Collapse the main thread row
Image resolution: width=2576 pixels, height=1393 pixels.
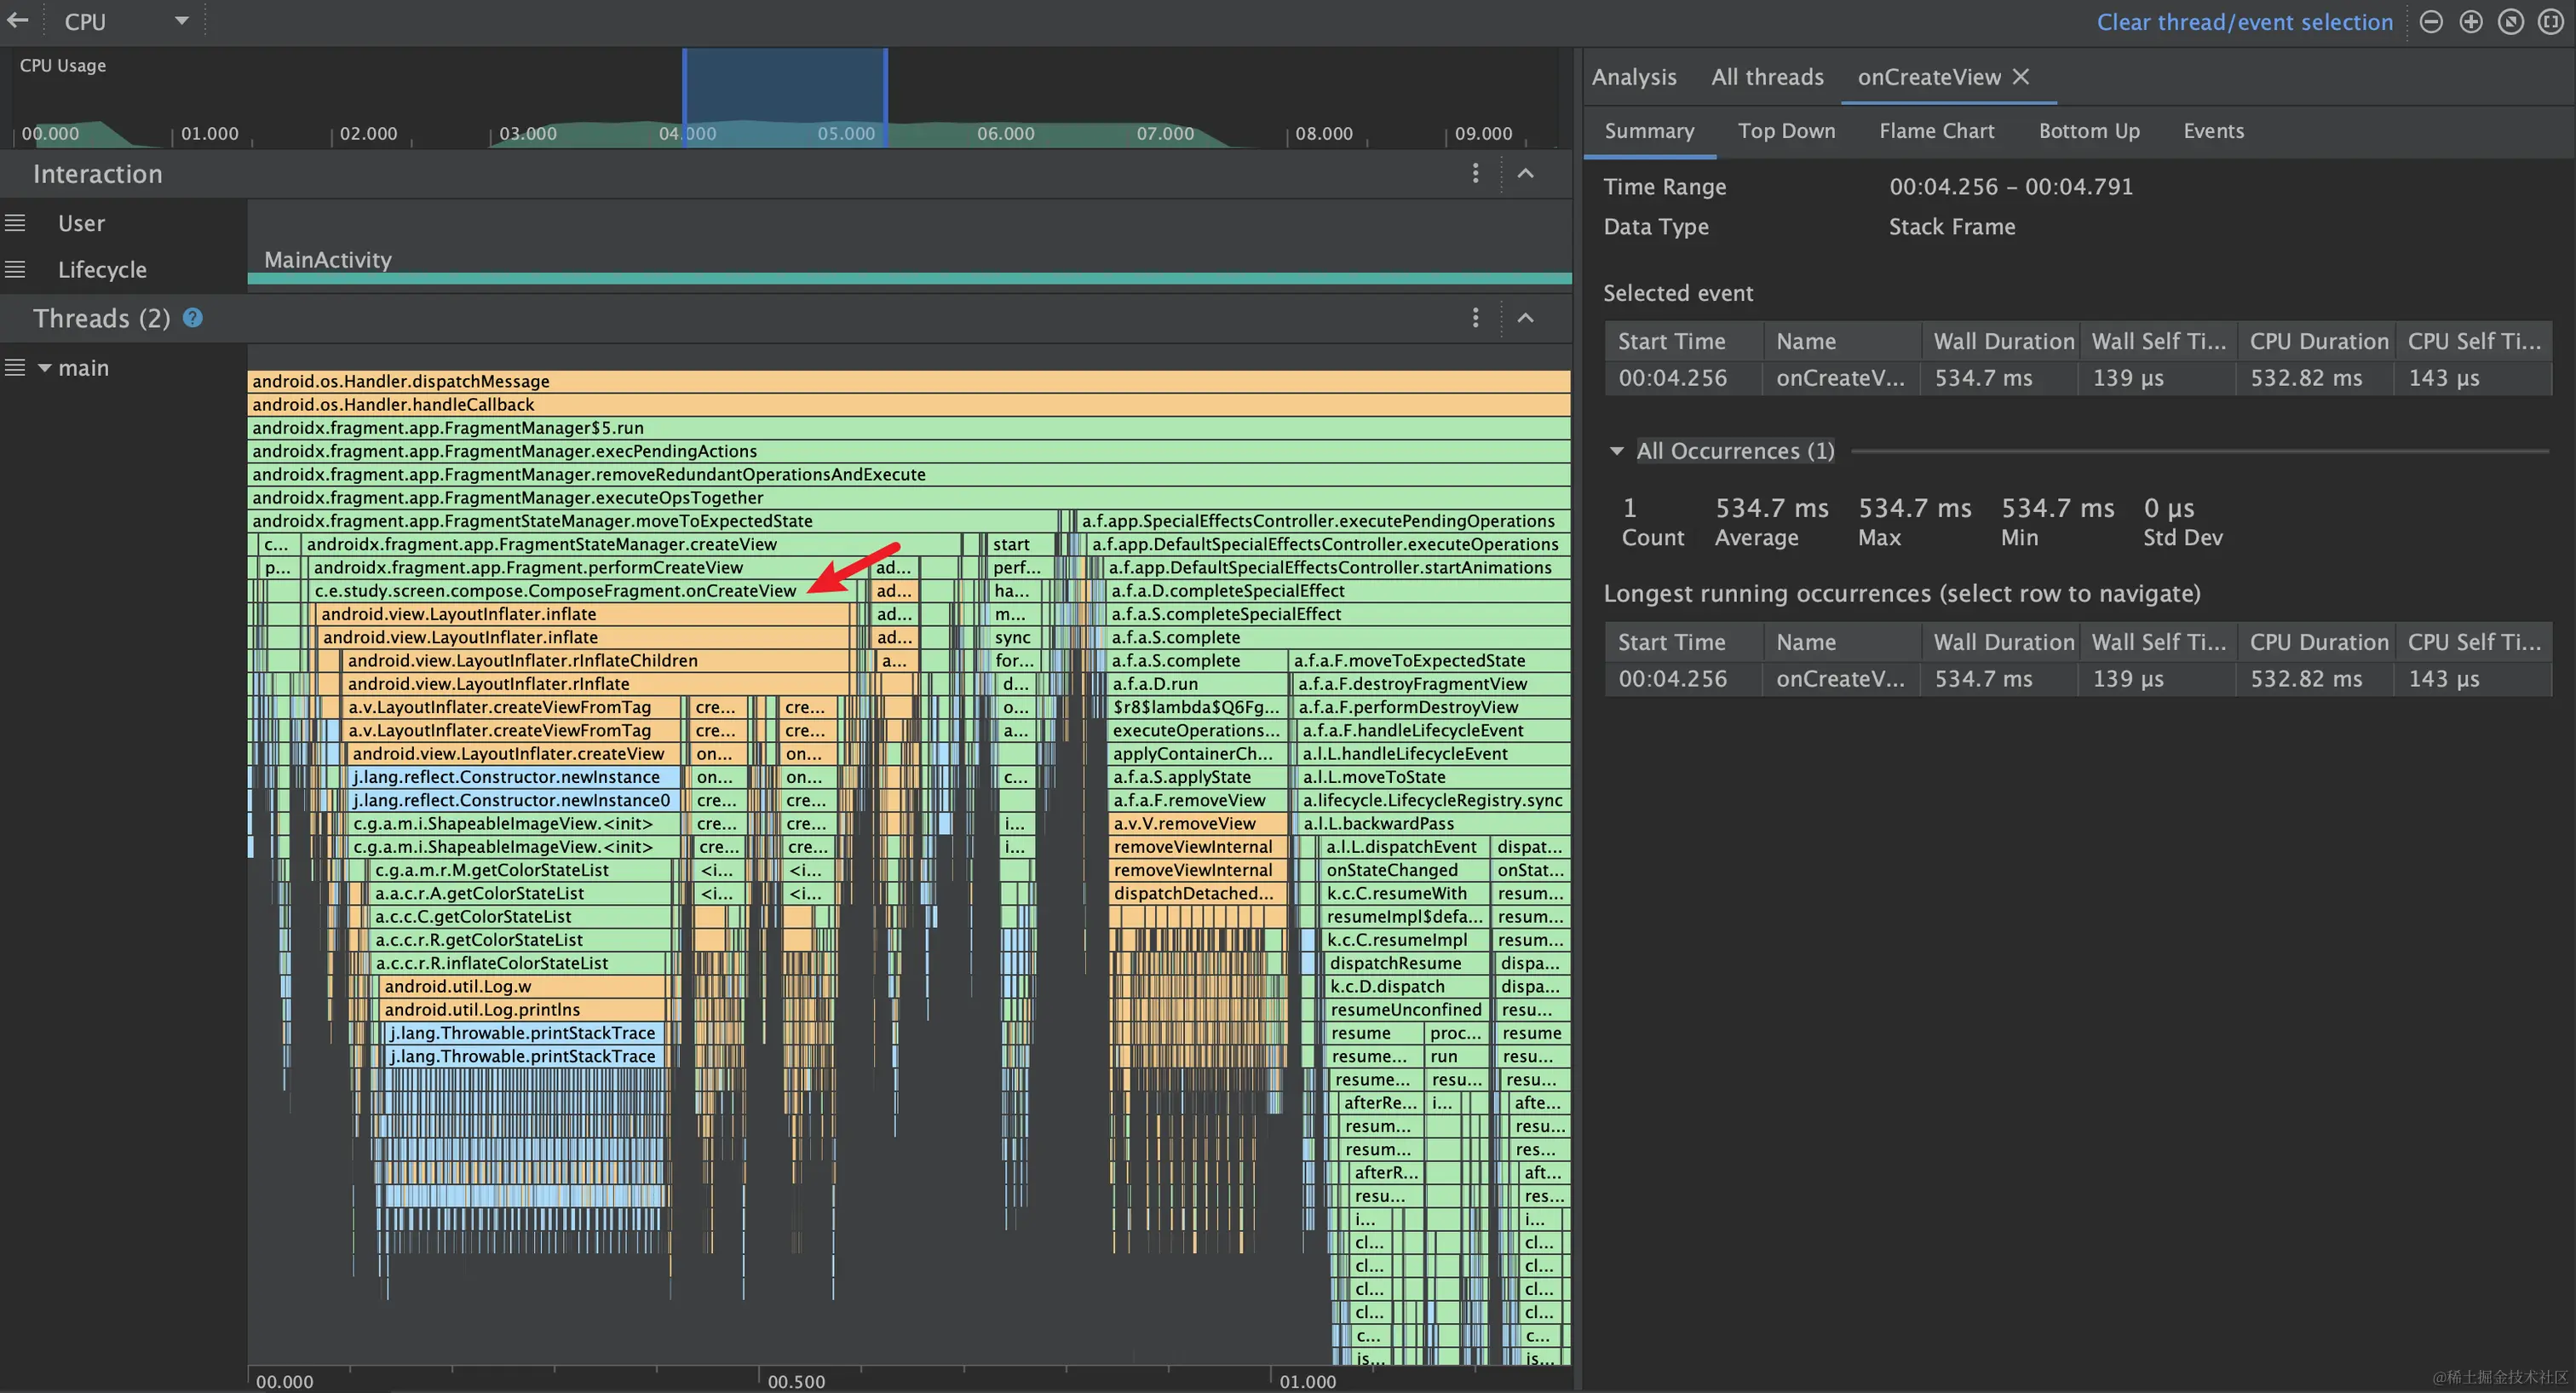[45, 368]
